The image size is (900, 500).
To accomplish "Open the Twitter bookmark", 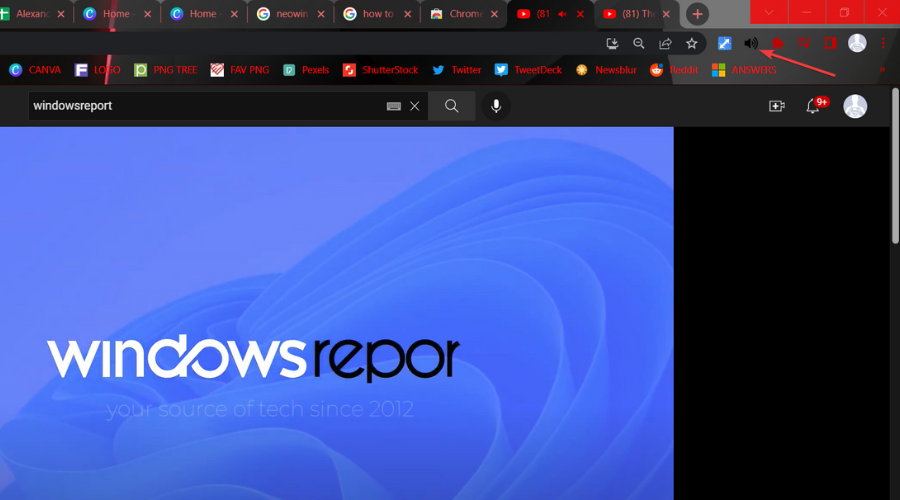I will pyautogui.click(x=457, y=70).
